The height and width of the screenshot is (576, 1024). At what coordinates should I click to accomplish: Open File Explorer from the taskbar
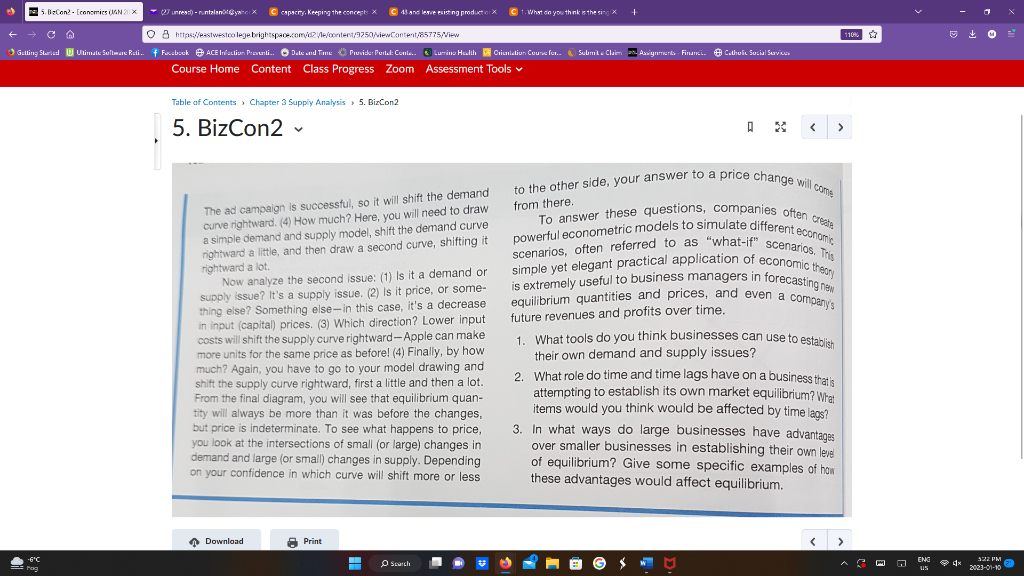tap(552, 563)
